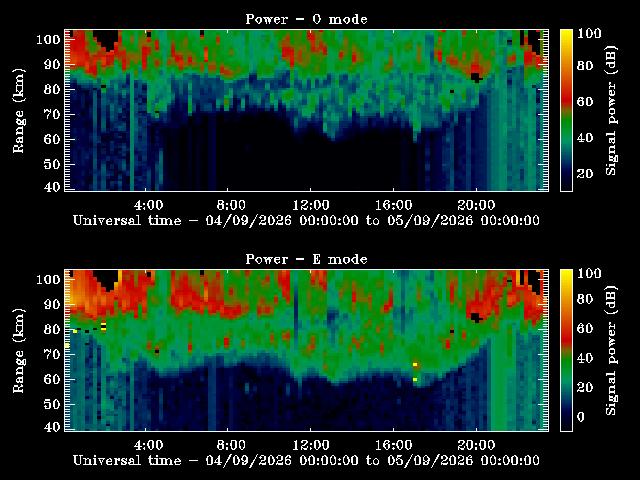Click the 40 km range tick on the E mode plot
Screen dimensions: 640x480
(52, 427)
